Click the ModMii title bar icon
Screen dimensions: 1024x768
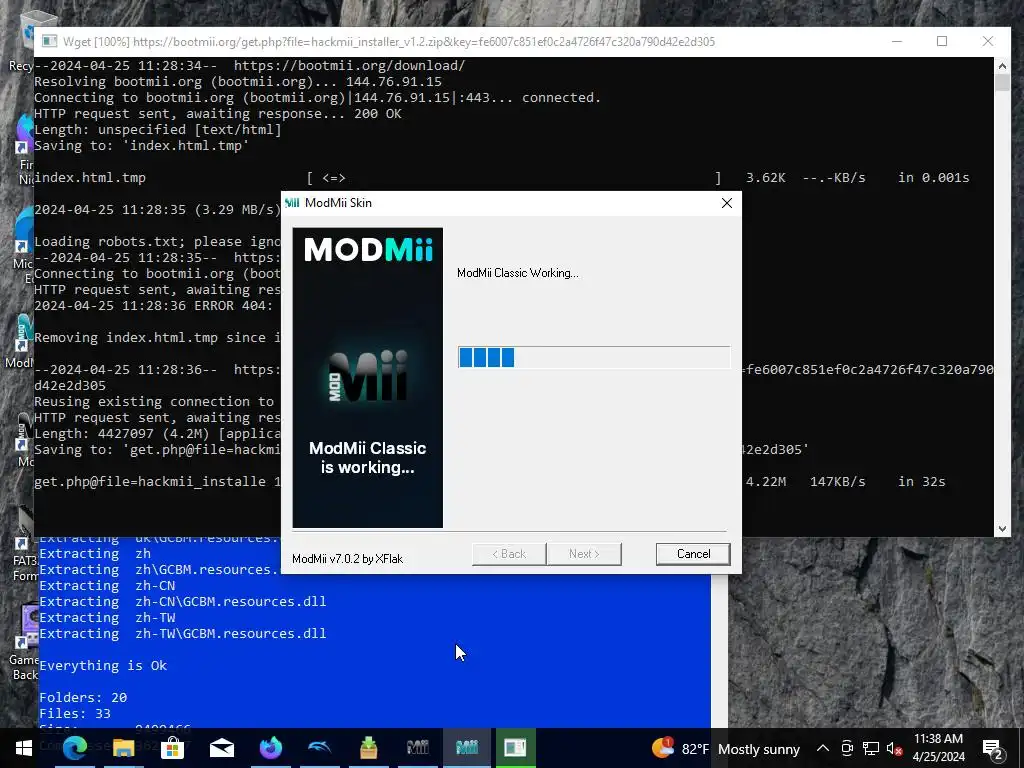click(x=293, y=203)
